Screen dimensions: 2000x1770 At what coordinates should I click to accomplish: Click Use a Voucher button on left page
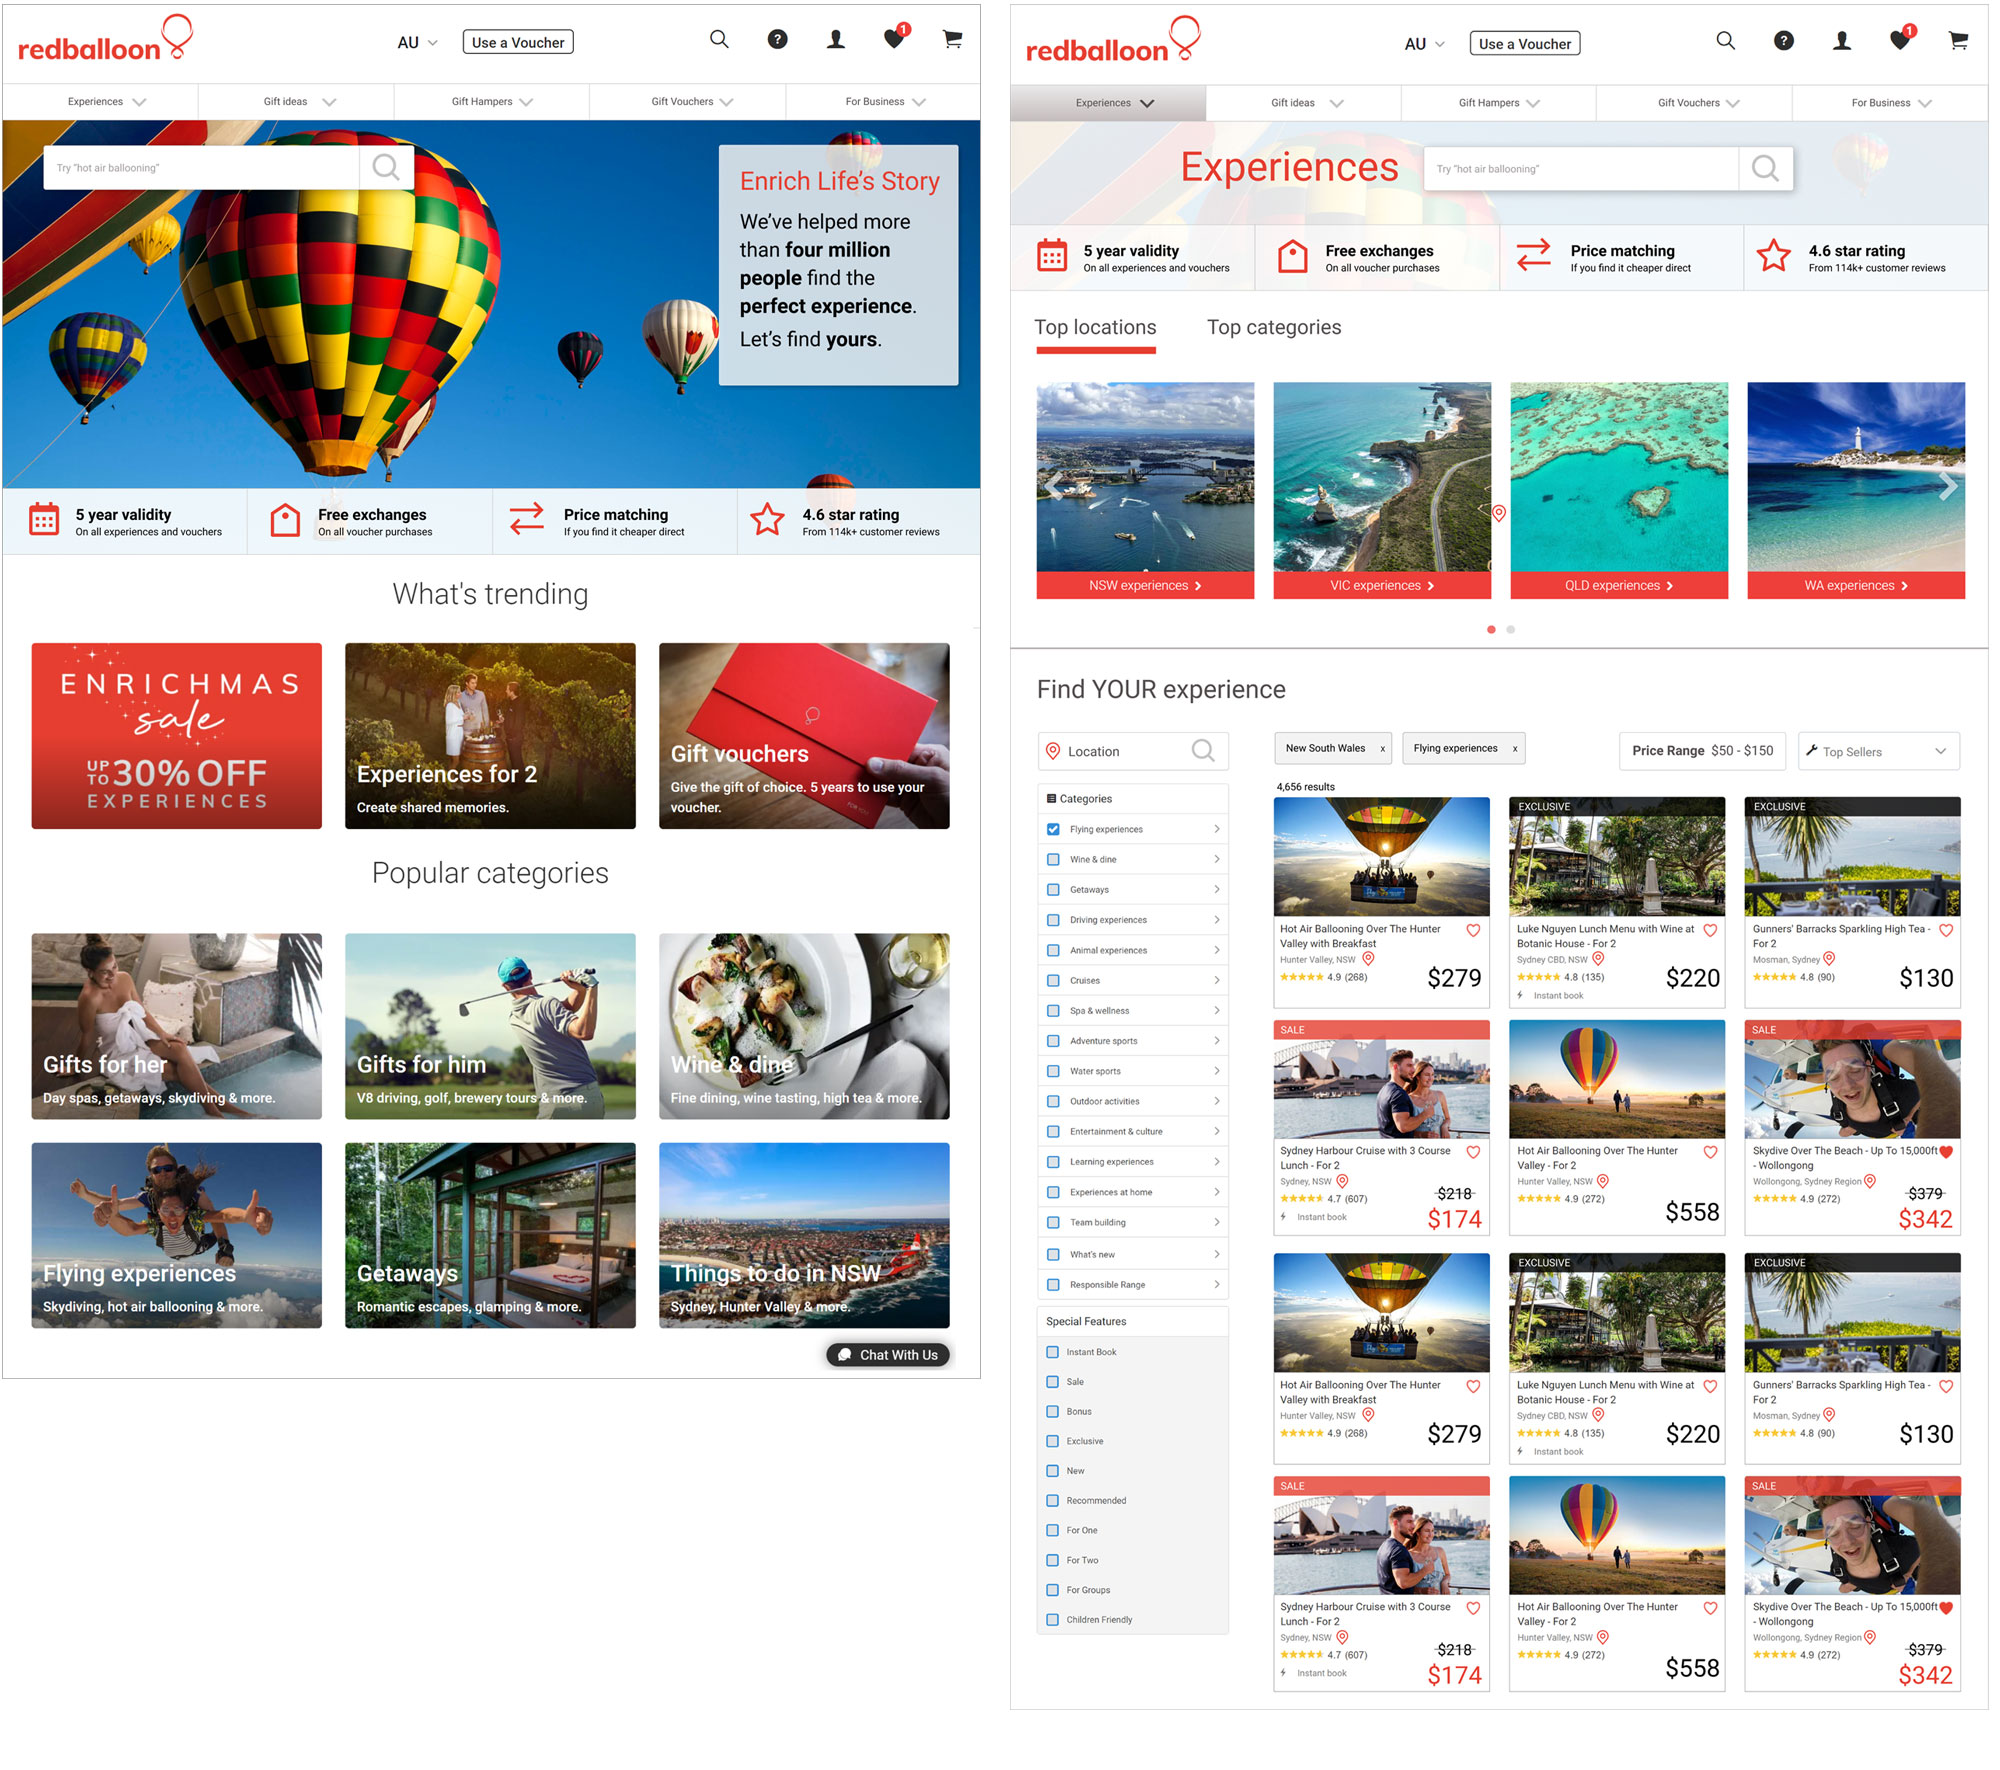point(518,42)
